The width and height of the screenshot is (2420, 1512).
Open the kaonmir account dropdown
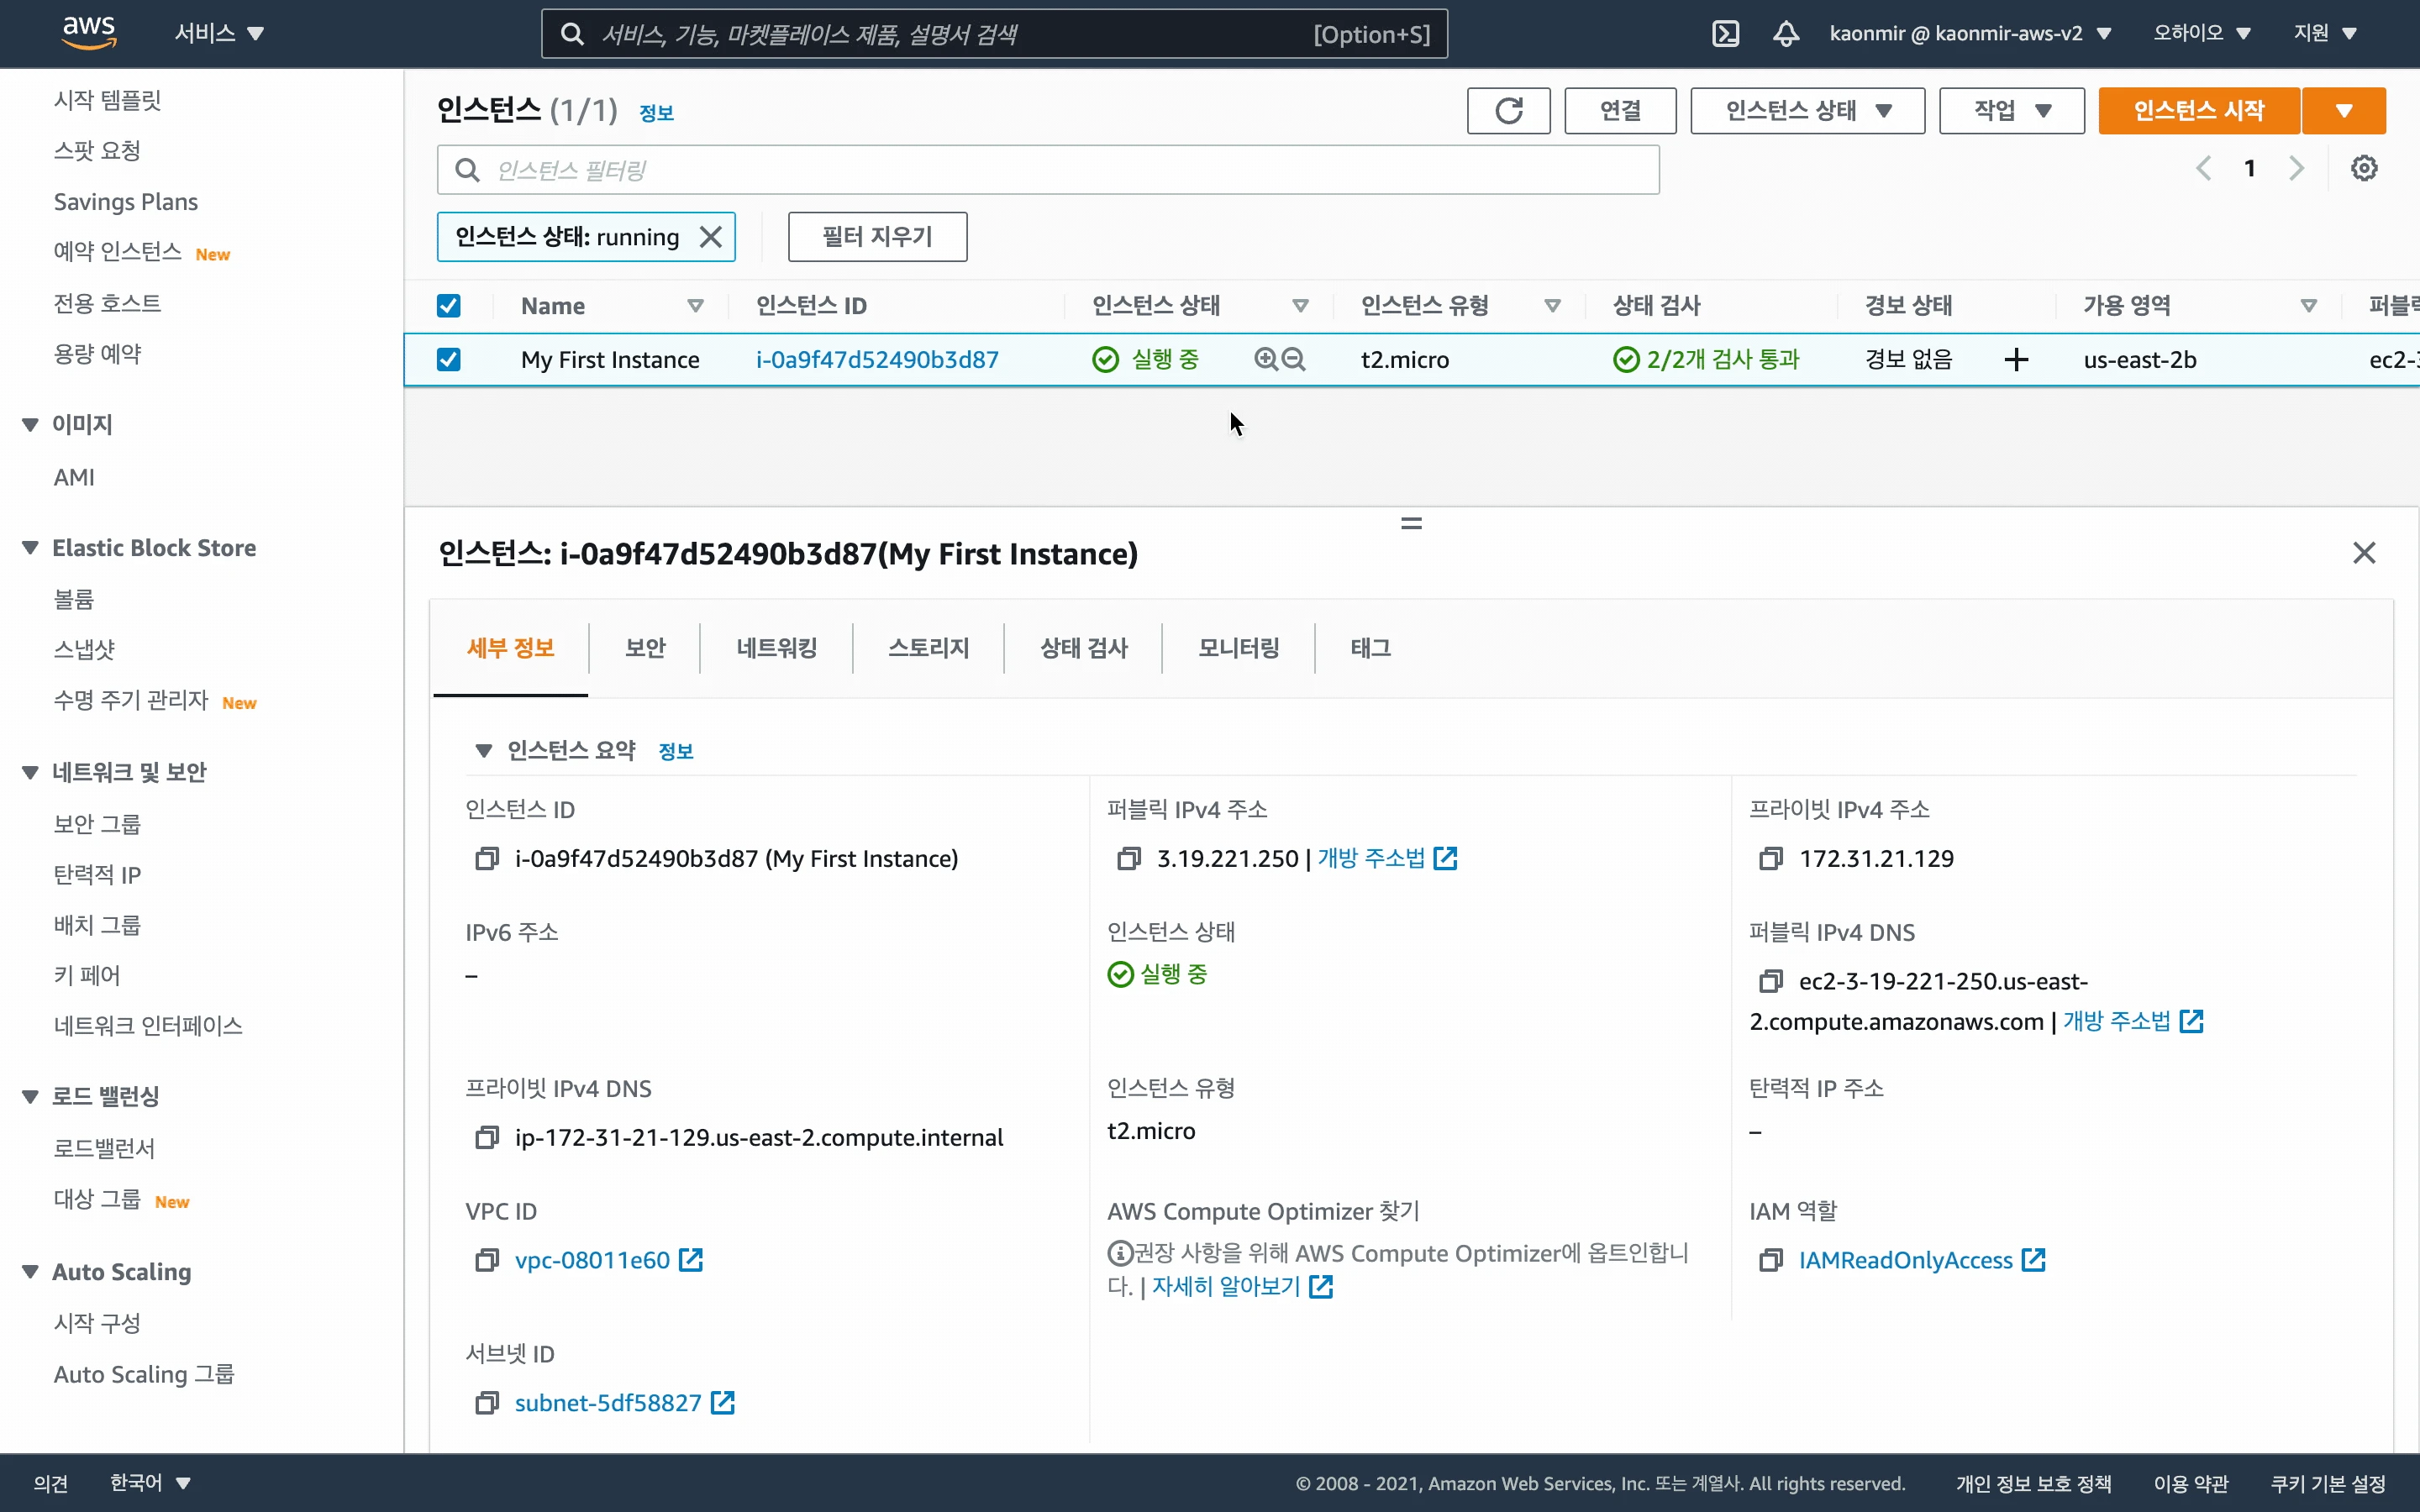1970,33
